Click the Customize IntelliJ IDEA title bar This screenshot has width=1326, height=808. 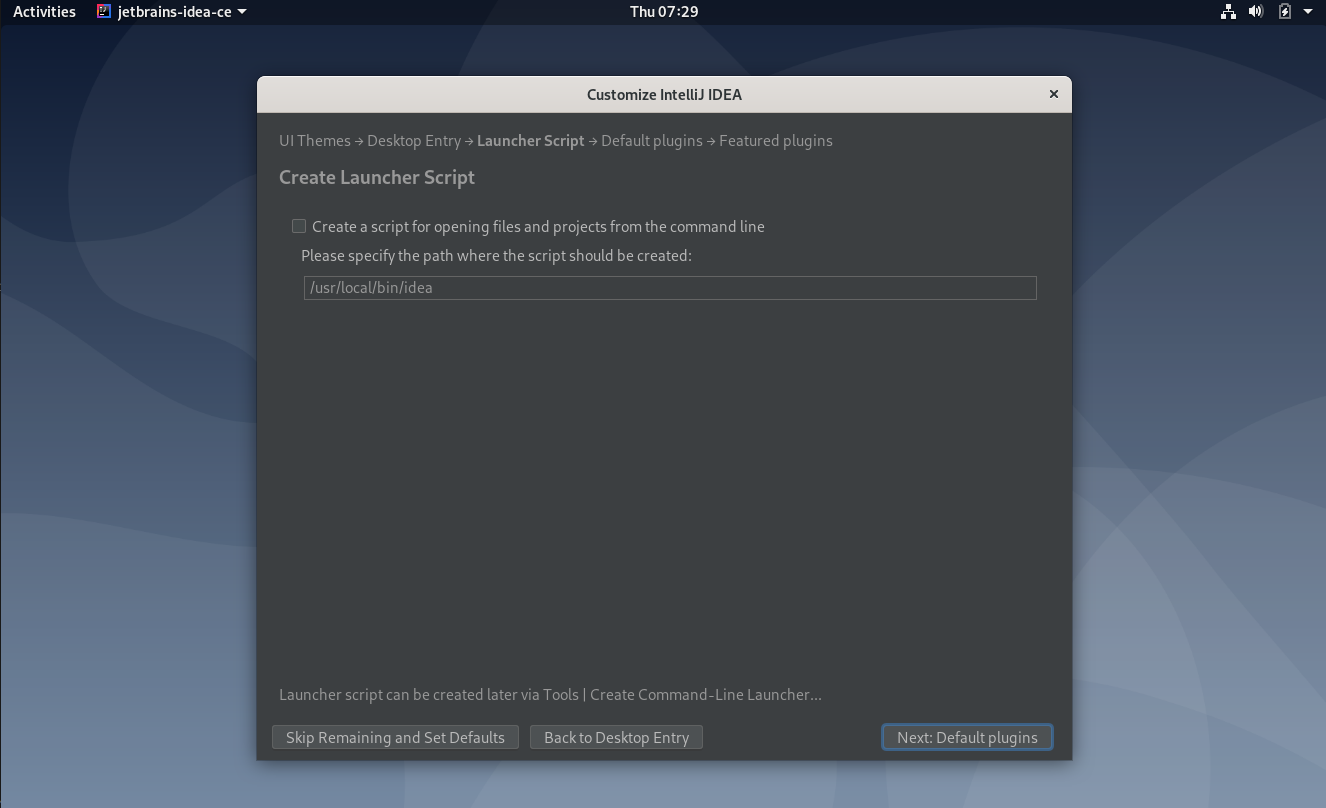[x=664, y=95]
